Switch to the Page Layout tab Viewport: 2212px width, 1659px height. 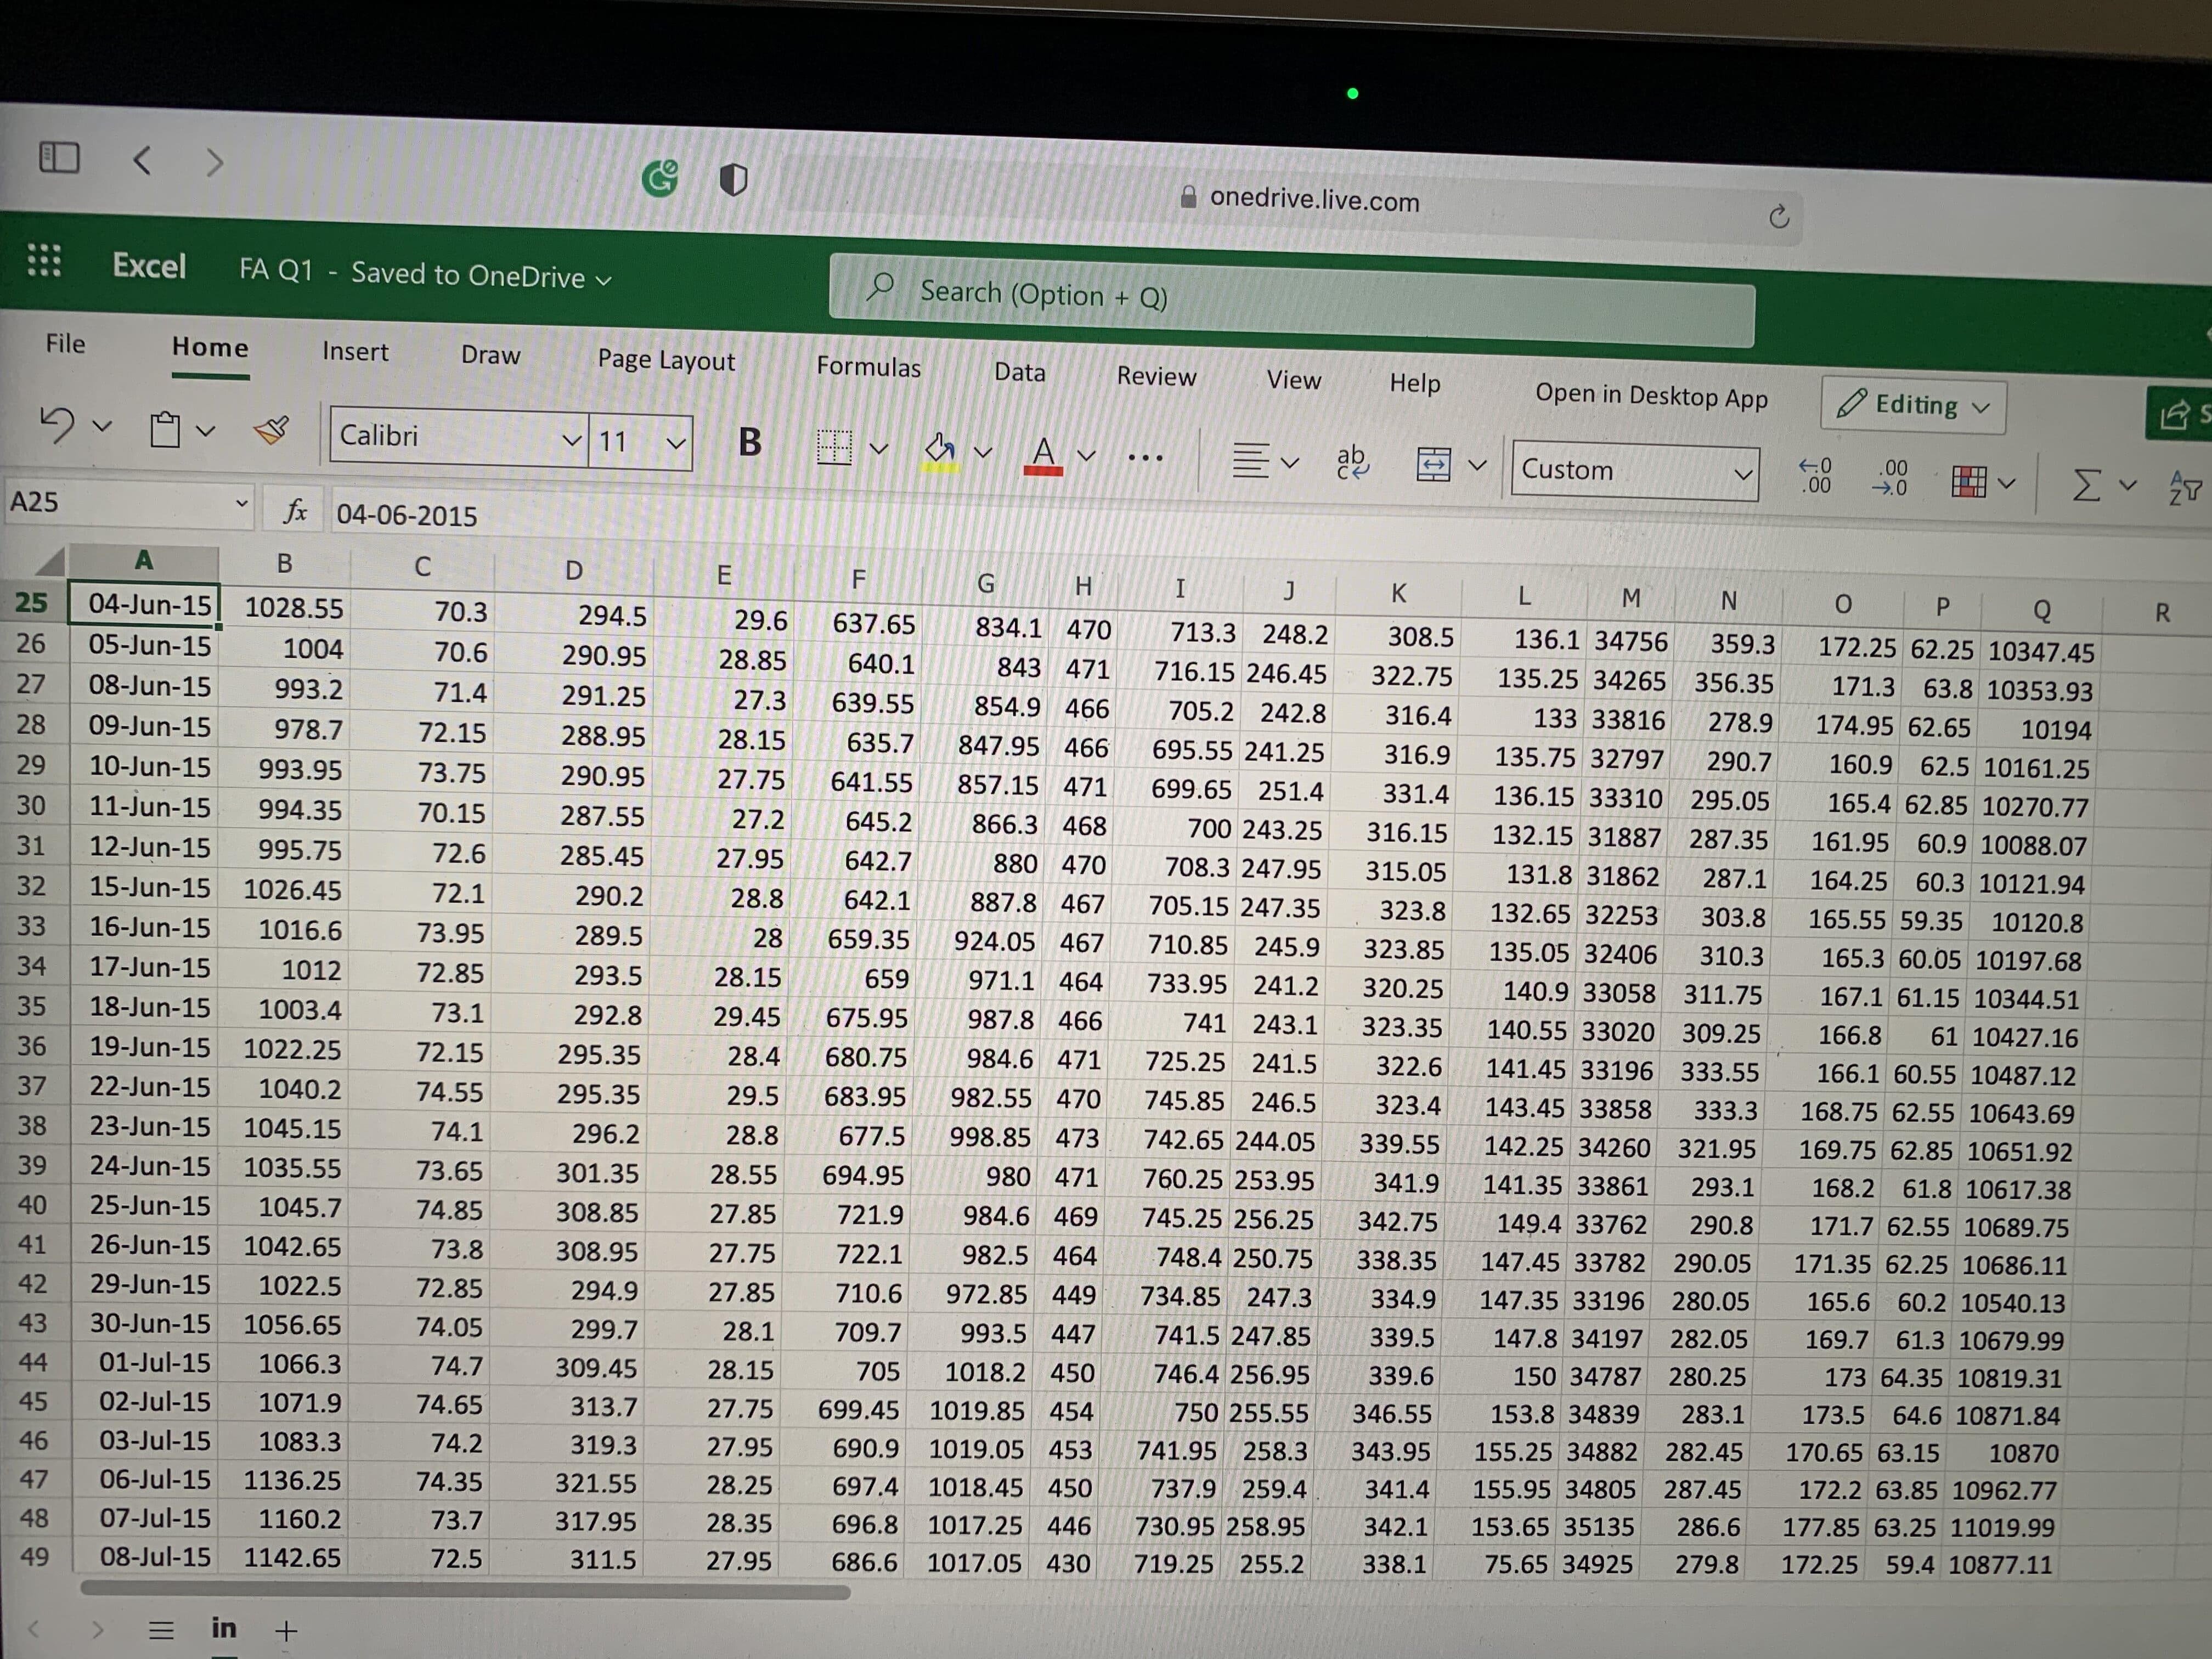tap(666, 361)
